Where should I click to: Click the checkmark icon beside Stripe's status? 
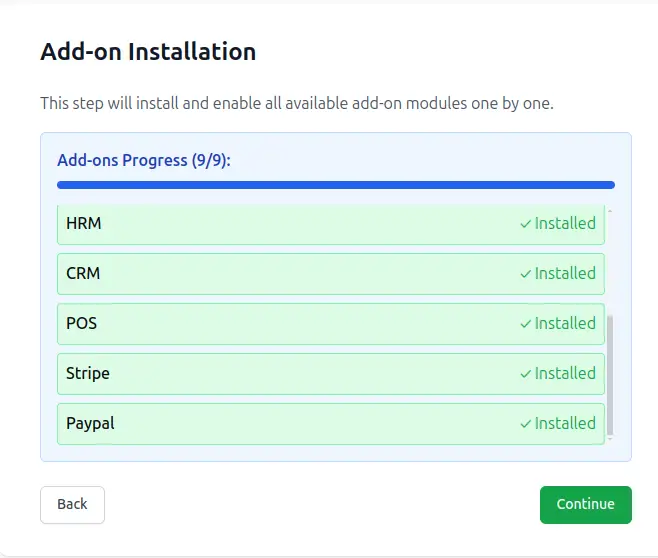coord(525,374)
